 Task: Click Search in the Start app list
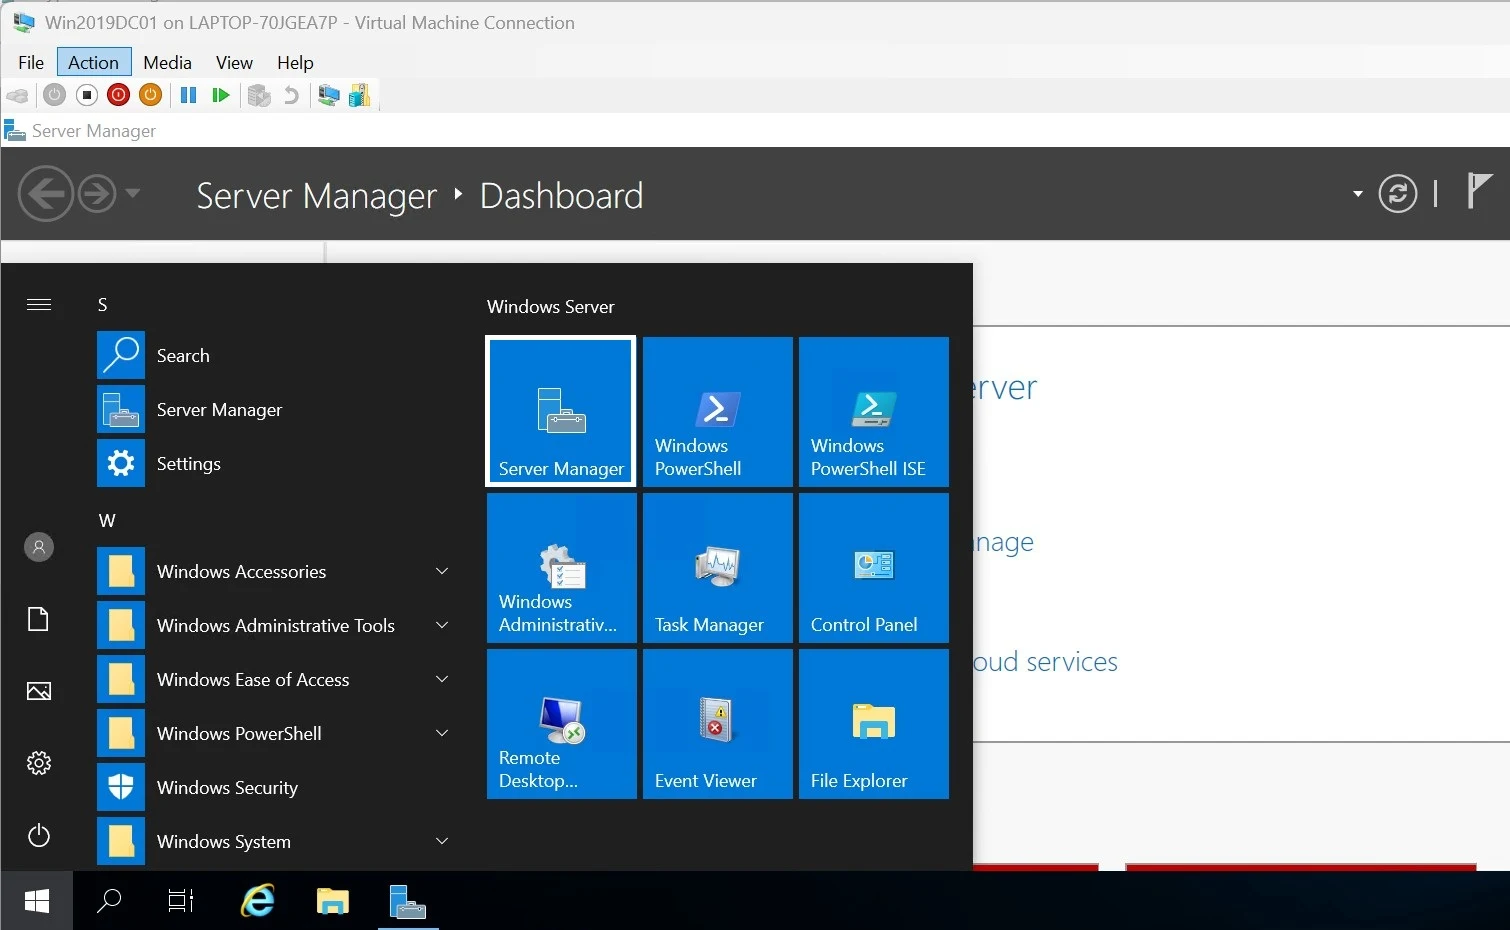click(x=277, y=355)
